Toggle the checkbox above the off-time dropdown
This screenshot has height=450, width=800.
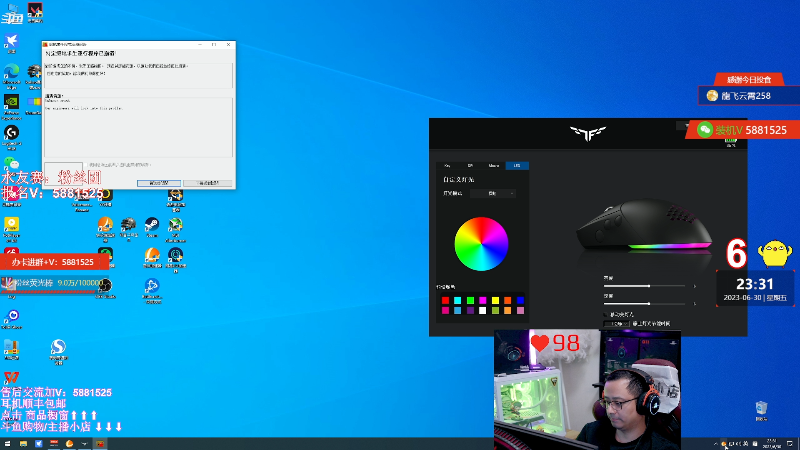(x=606, y=315)
